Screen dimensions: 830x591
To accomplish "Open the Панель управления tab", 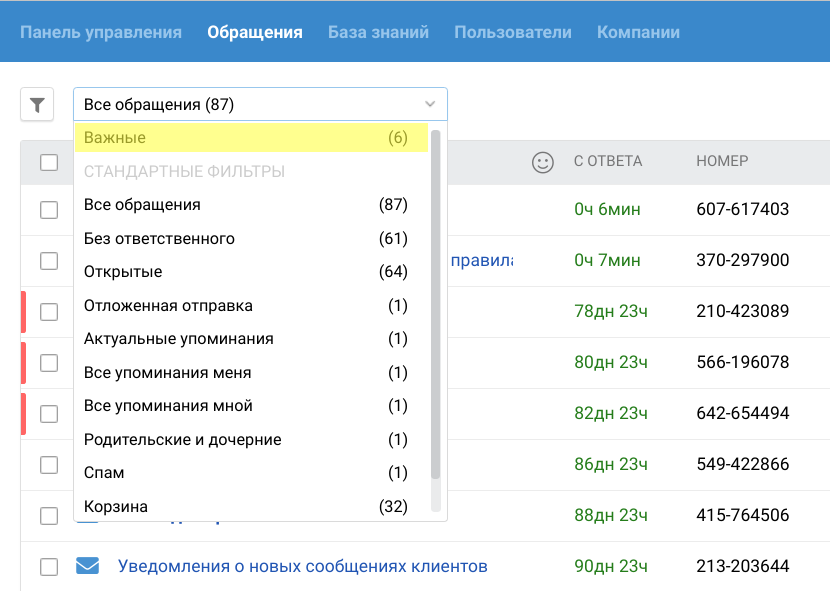I will click(x=101, y=32).
